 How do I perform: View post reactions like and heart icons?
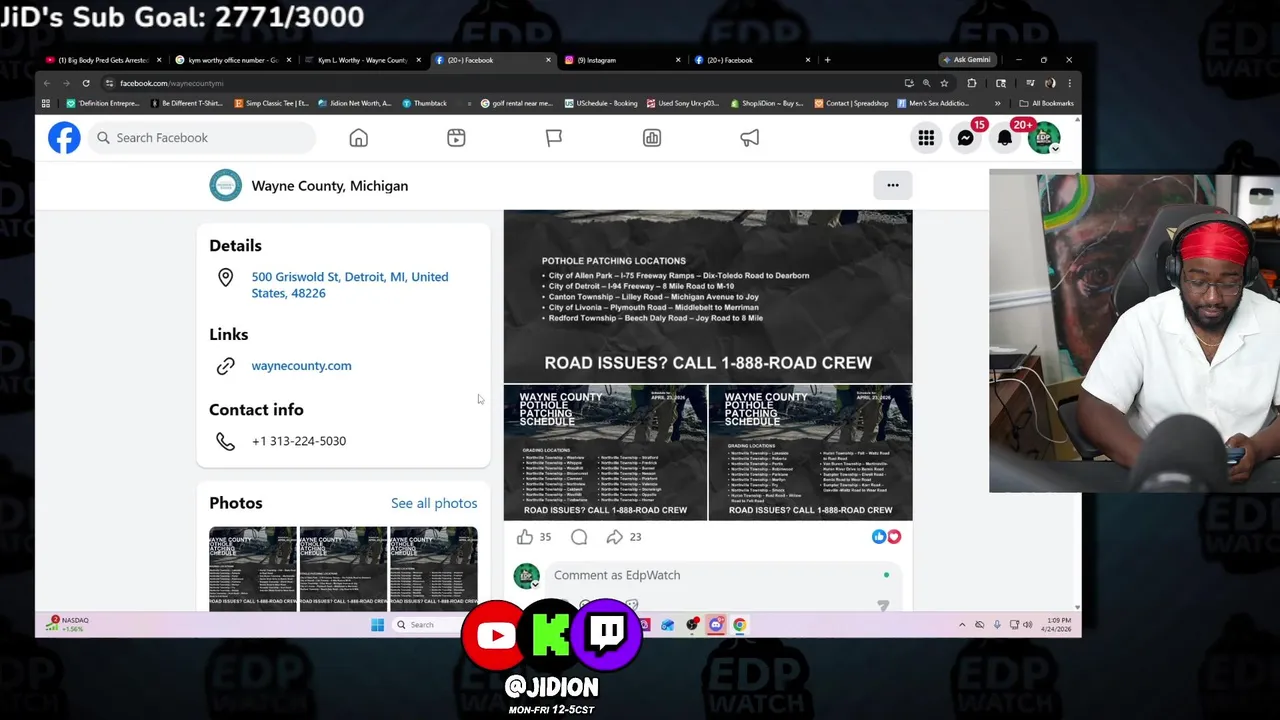pos(886,537)
